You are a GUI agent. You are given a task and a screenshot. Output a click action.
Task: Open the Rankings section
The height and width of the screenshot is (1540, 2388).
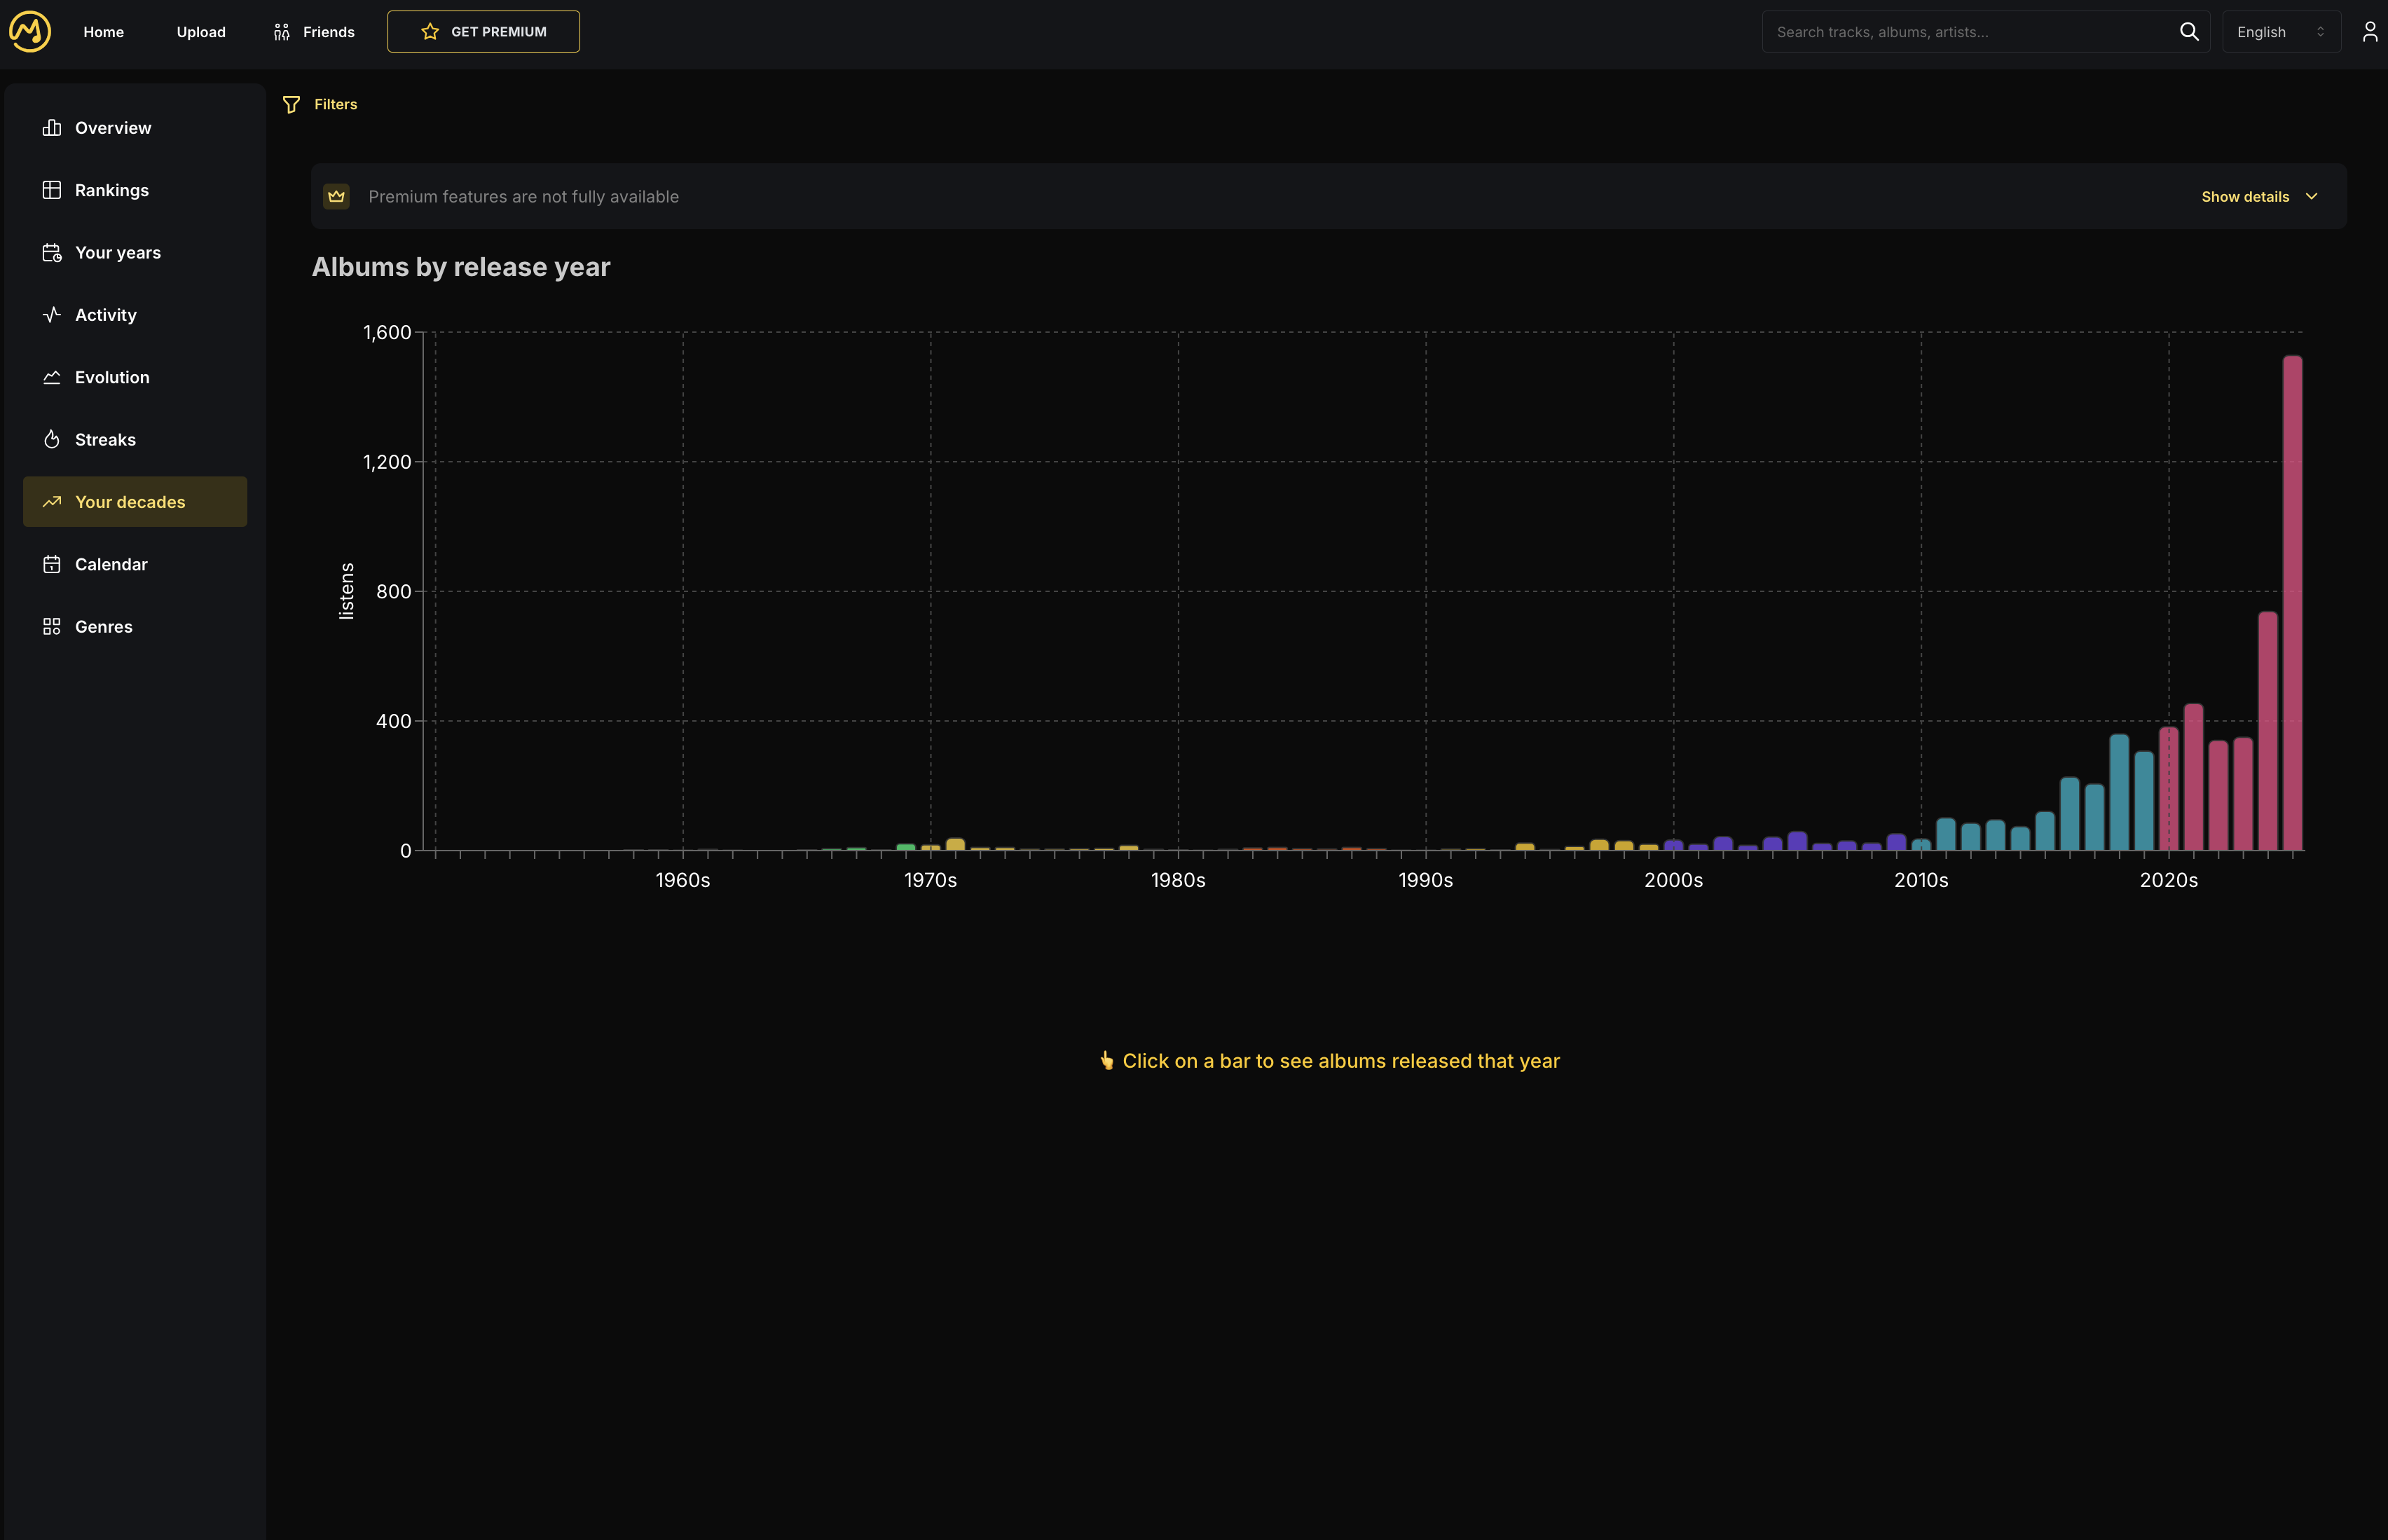111,190
